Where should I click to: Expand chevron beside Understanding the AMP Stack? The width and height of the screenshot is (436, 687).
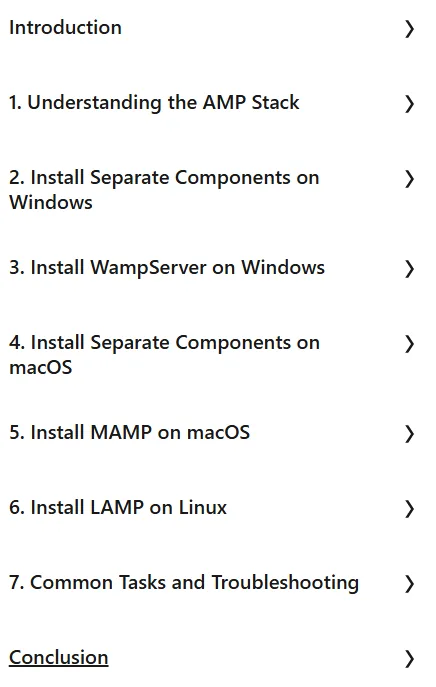(x=409, y=104)
